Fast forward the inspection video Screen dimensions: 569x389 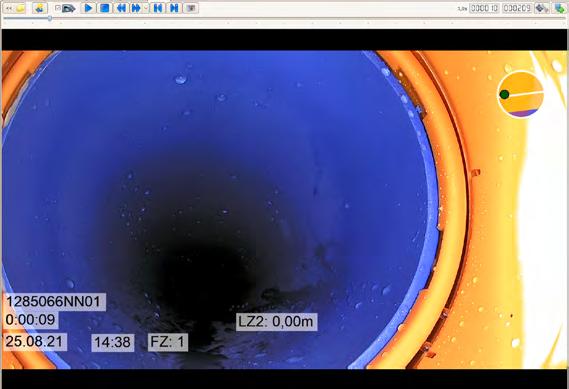[136, 8]
